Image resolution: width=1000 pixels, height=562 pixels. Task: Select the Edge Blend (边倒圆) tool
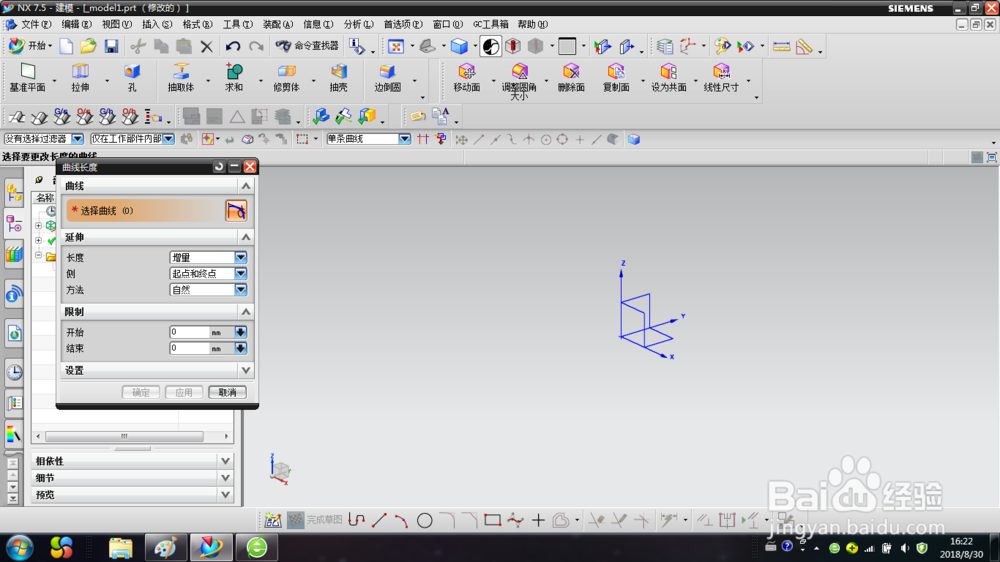point(387,78)
